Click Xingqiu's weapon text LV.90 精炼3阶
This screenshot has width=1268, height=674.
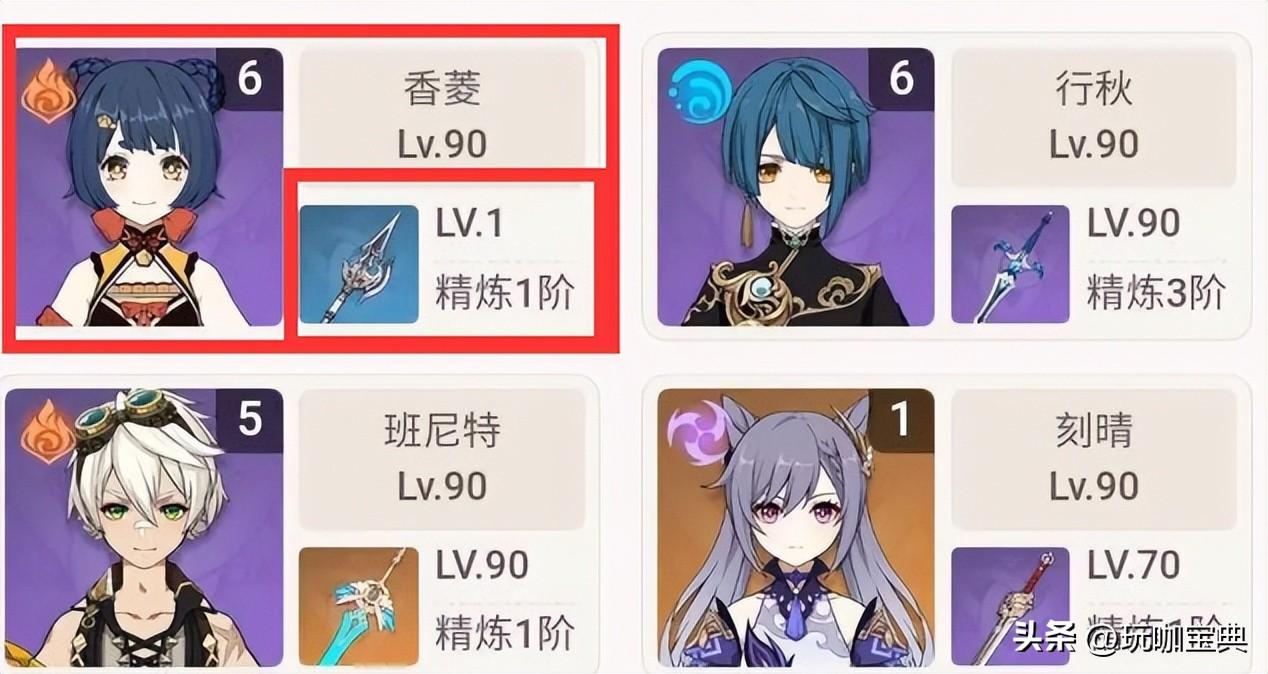pyautogui.click(x=1156, y=258)
